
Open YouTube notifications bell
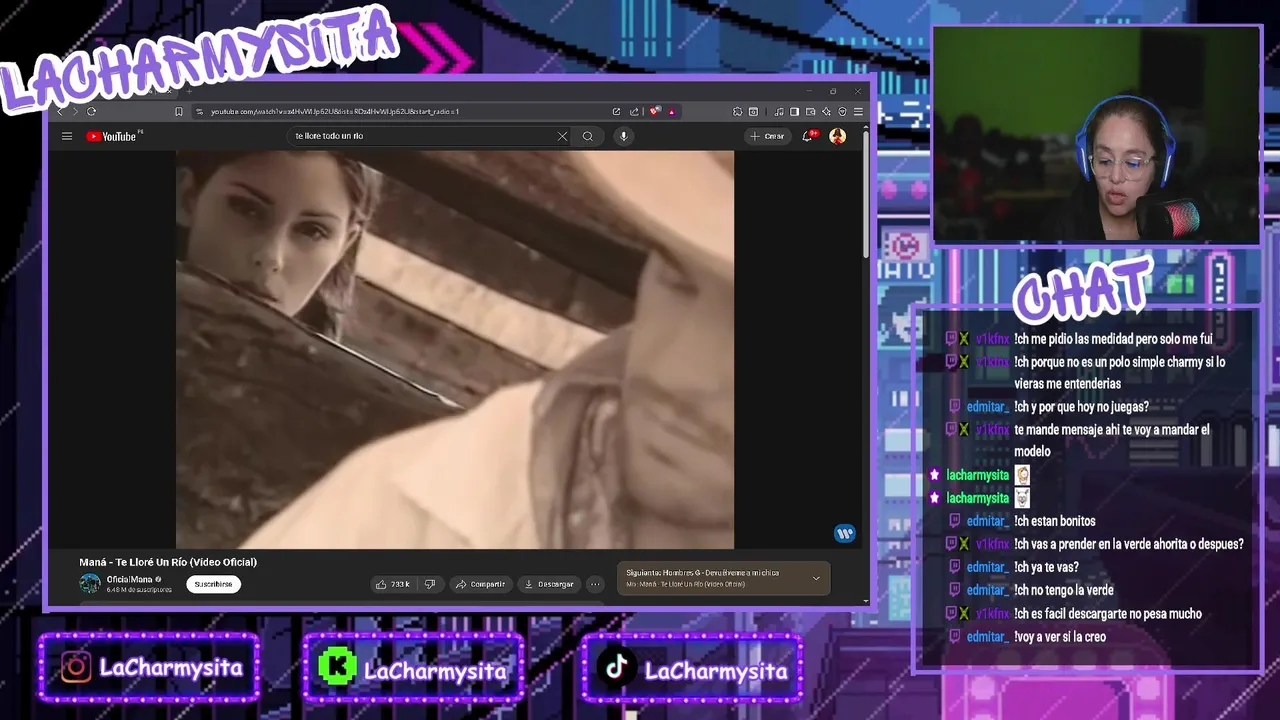click(807, 136)
